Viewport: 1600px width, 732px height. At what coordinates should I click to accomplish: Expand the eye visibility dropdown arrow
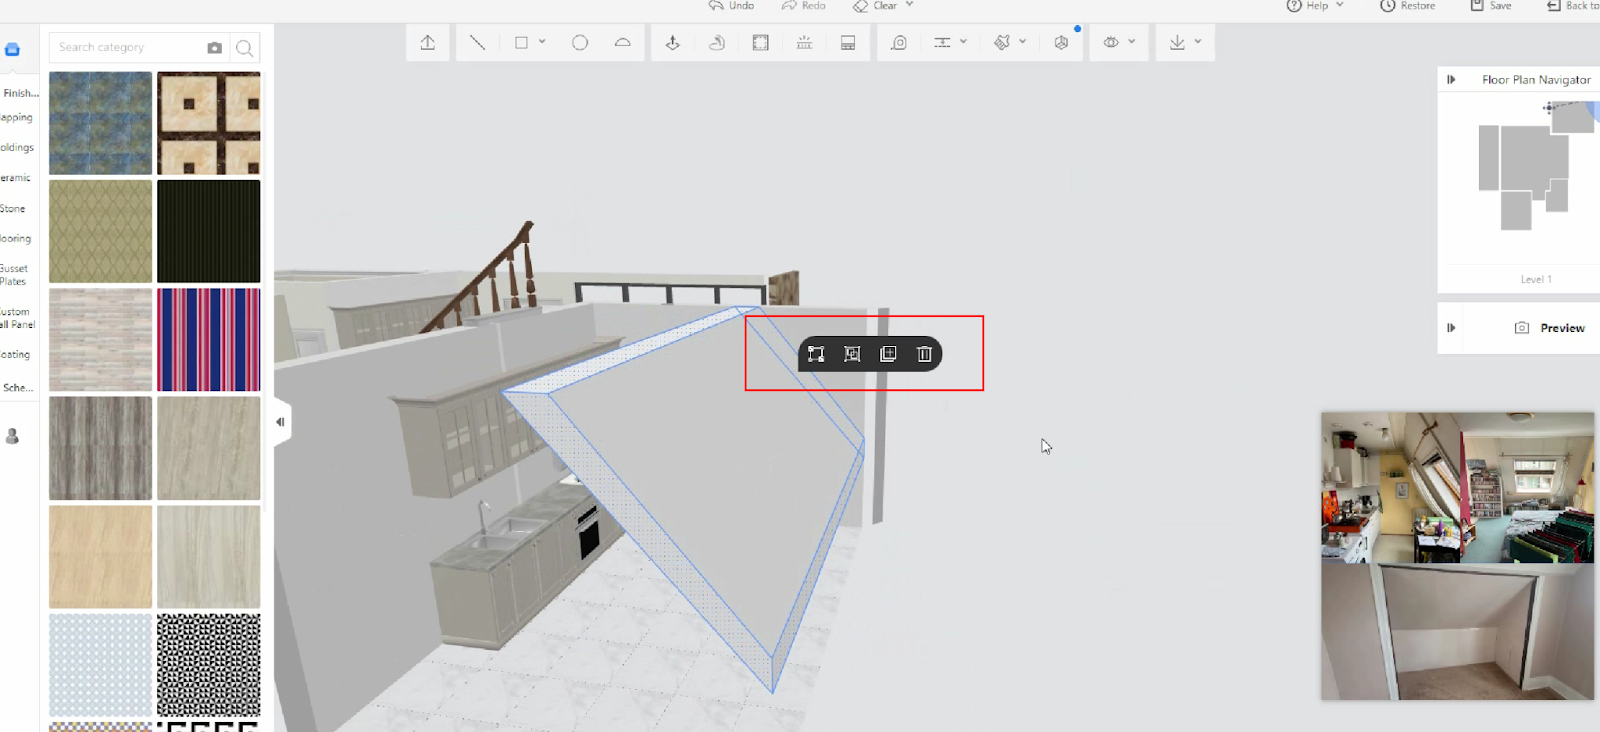[1132, 42]
